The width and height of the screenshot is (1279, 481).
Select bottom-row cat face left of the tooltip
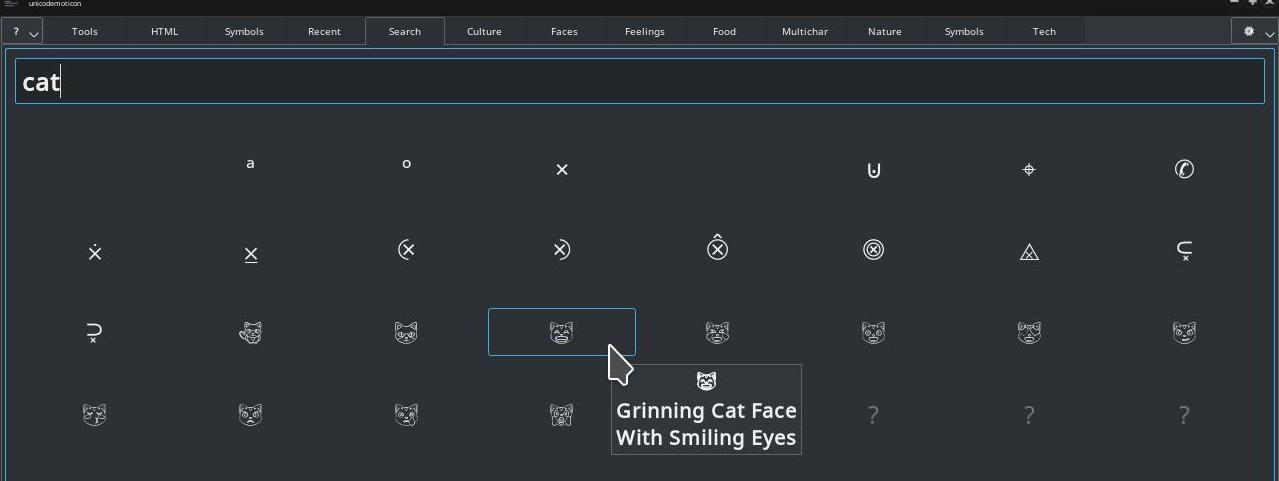click(x=562, y=414)
